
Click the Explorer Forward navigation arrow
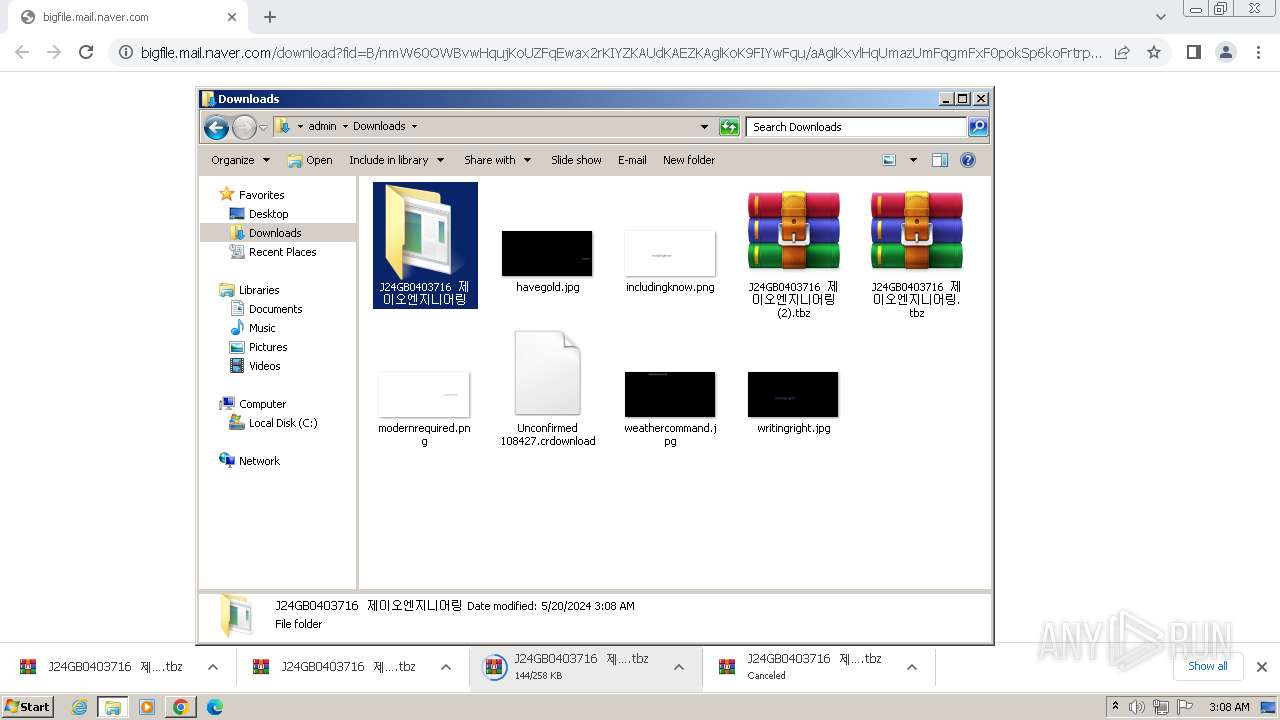coord(244,127)
